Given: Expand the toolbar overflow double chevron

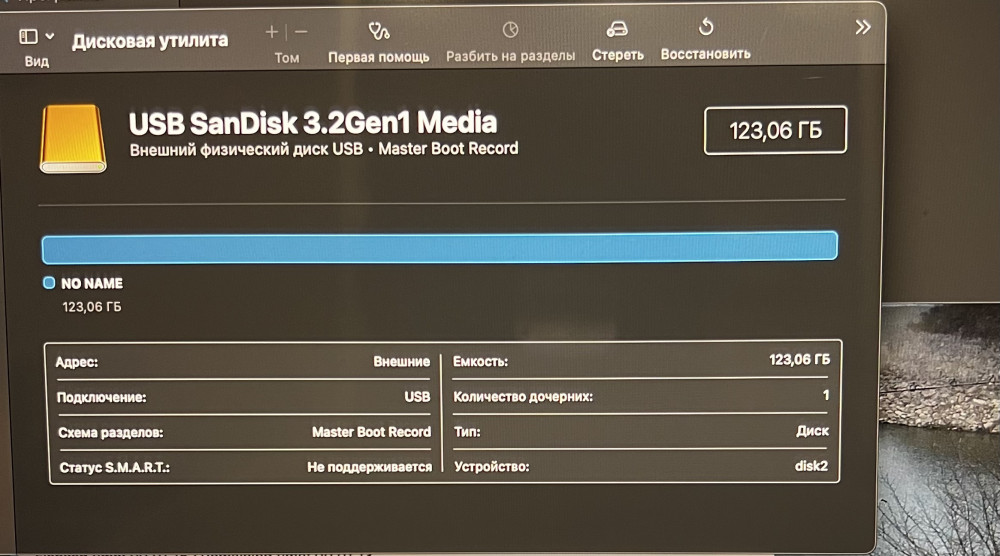Looking at the screenshot, I should coord(862,28).
